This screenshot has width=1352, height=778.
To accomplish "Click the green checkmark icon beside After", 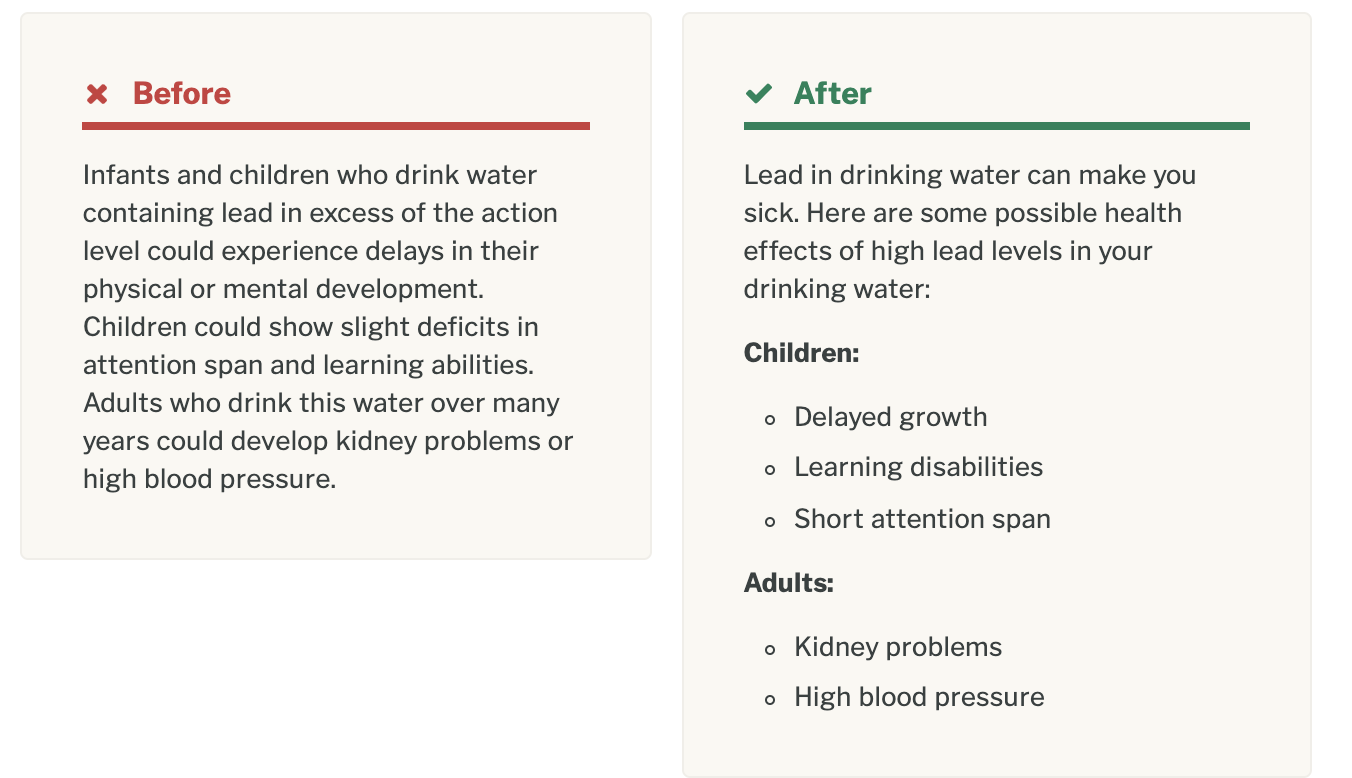I will click(x=759, y=94).
